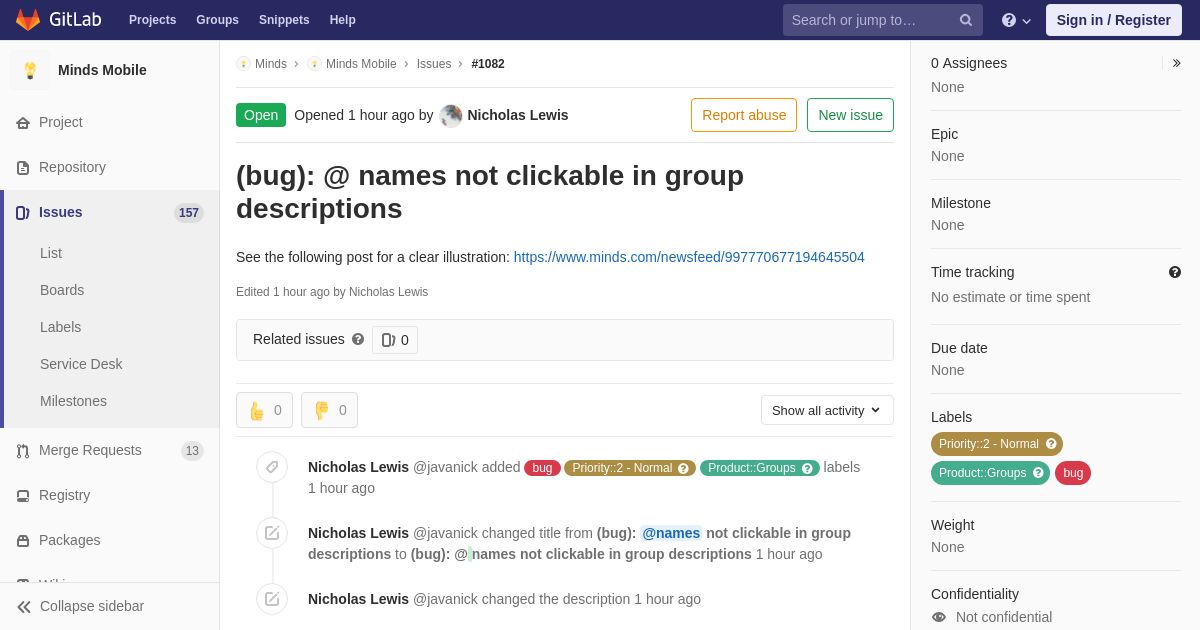This screenshot has height=630, width=1200.
Task: Open the Help menu item
Action: coord(343,20)
